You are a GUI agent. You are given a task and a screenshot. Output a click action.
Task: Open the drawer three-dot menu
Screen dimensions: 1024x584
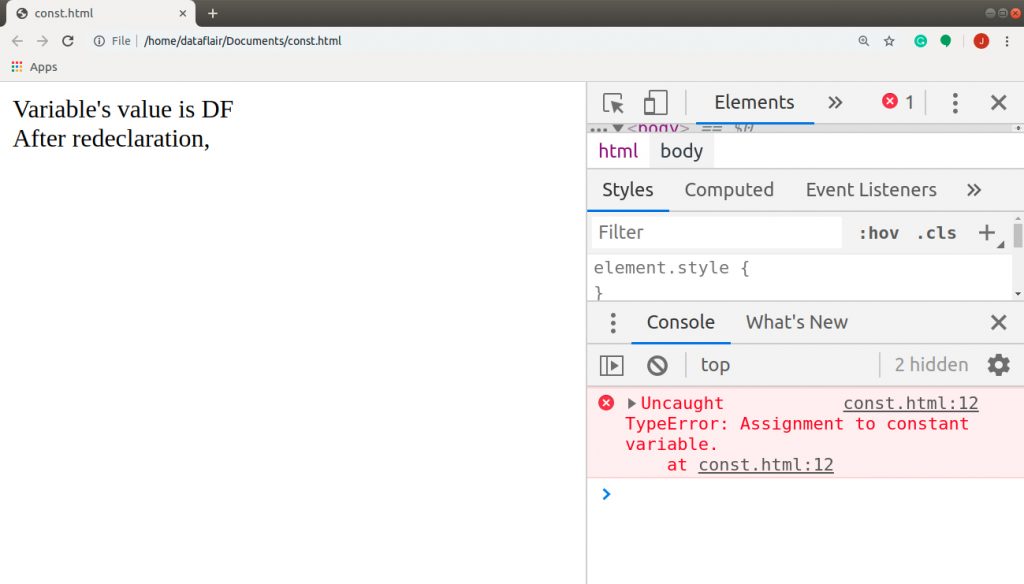pos(613,323)
